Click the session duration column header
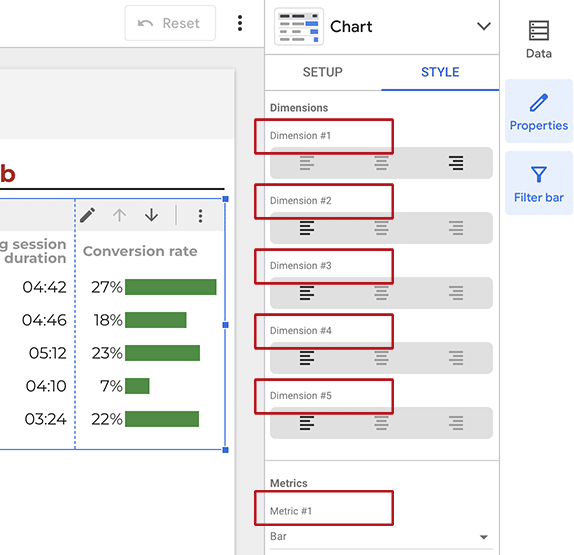This screenshot has height=555, width=574. [x=34, y=251]
